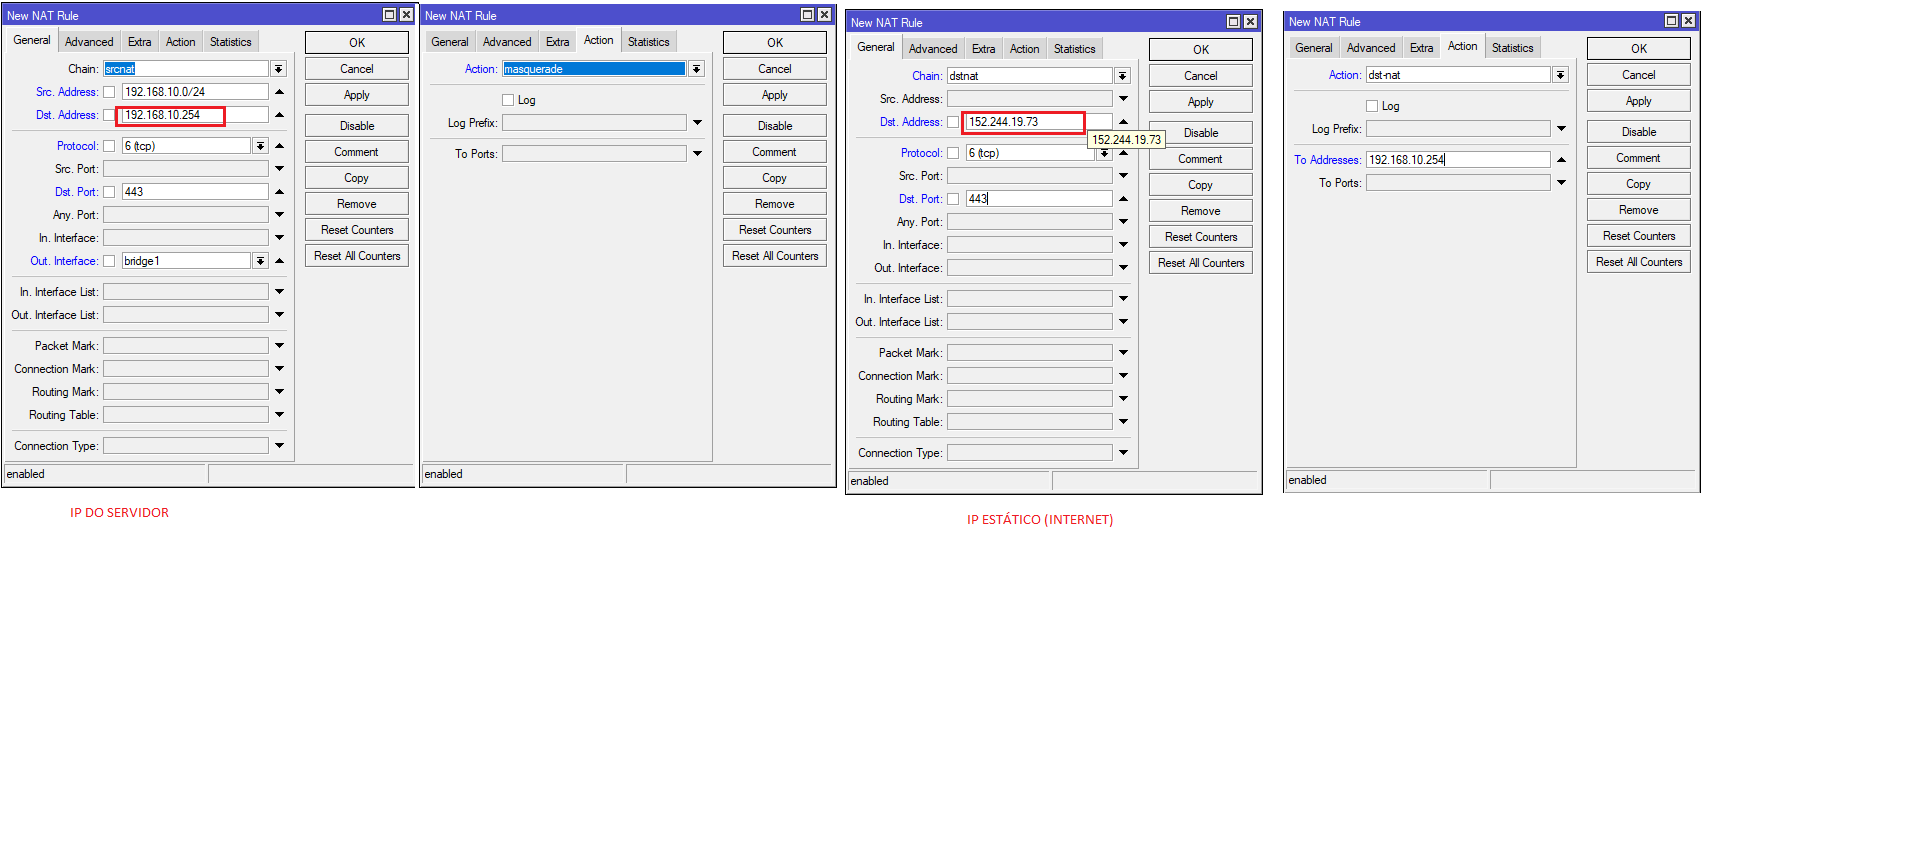Expand Log Prefix in dst-nat action window
This screenshot has height=856, width=1905.
tap(1561, 129)
